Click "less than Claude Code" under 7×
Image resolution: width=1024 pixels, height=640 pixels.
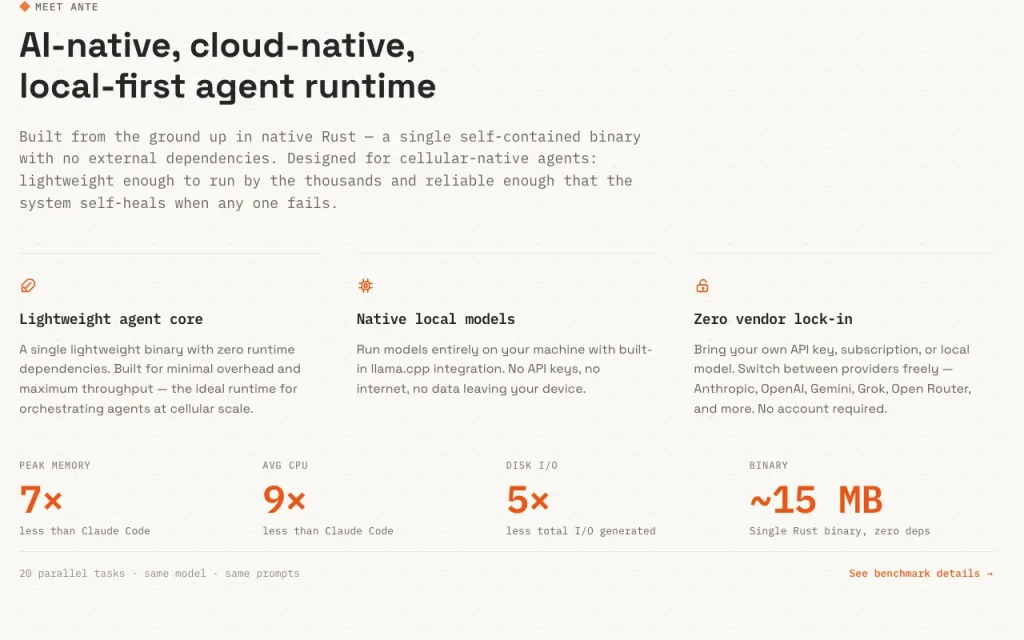coord(85,531)
